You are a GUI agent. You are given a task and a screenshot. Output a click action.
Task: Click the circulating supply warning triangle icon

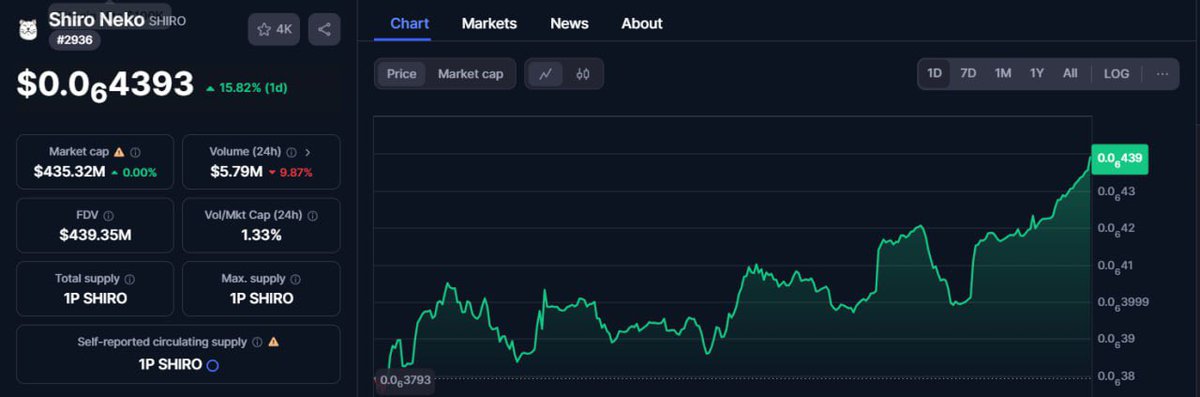[x=273, y=342]
